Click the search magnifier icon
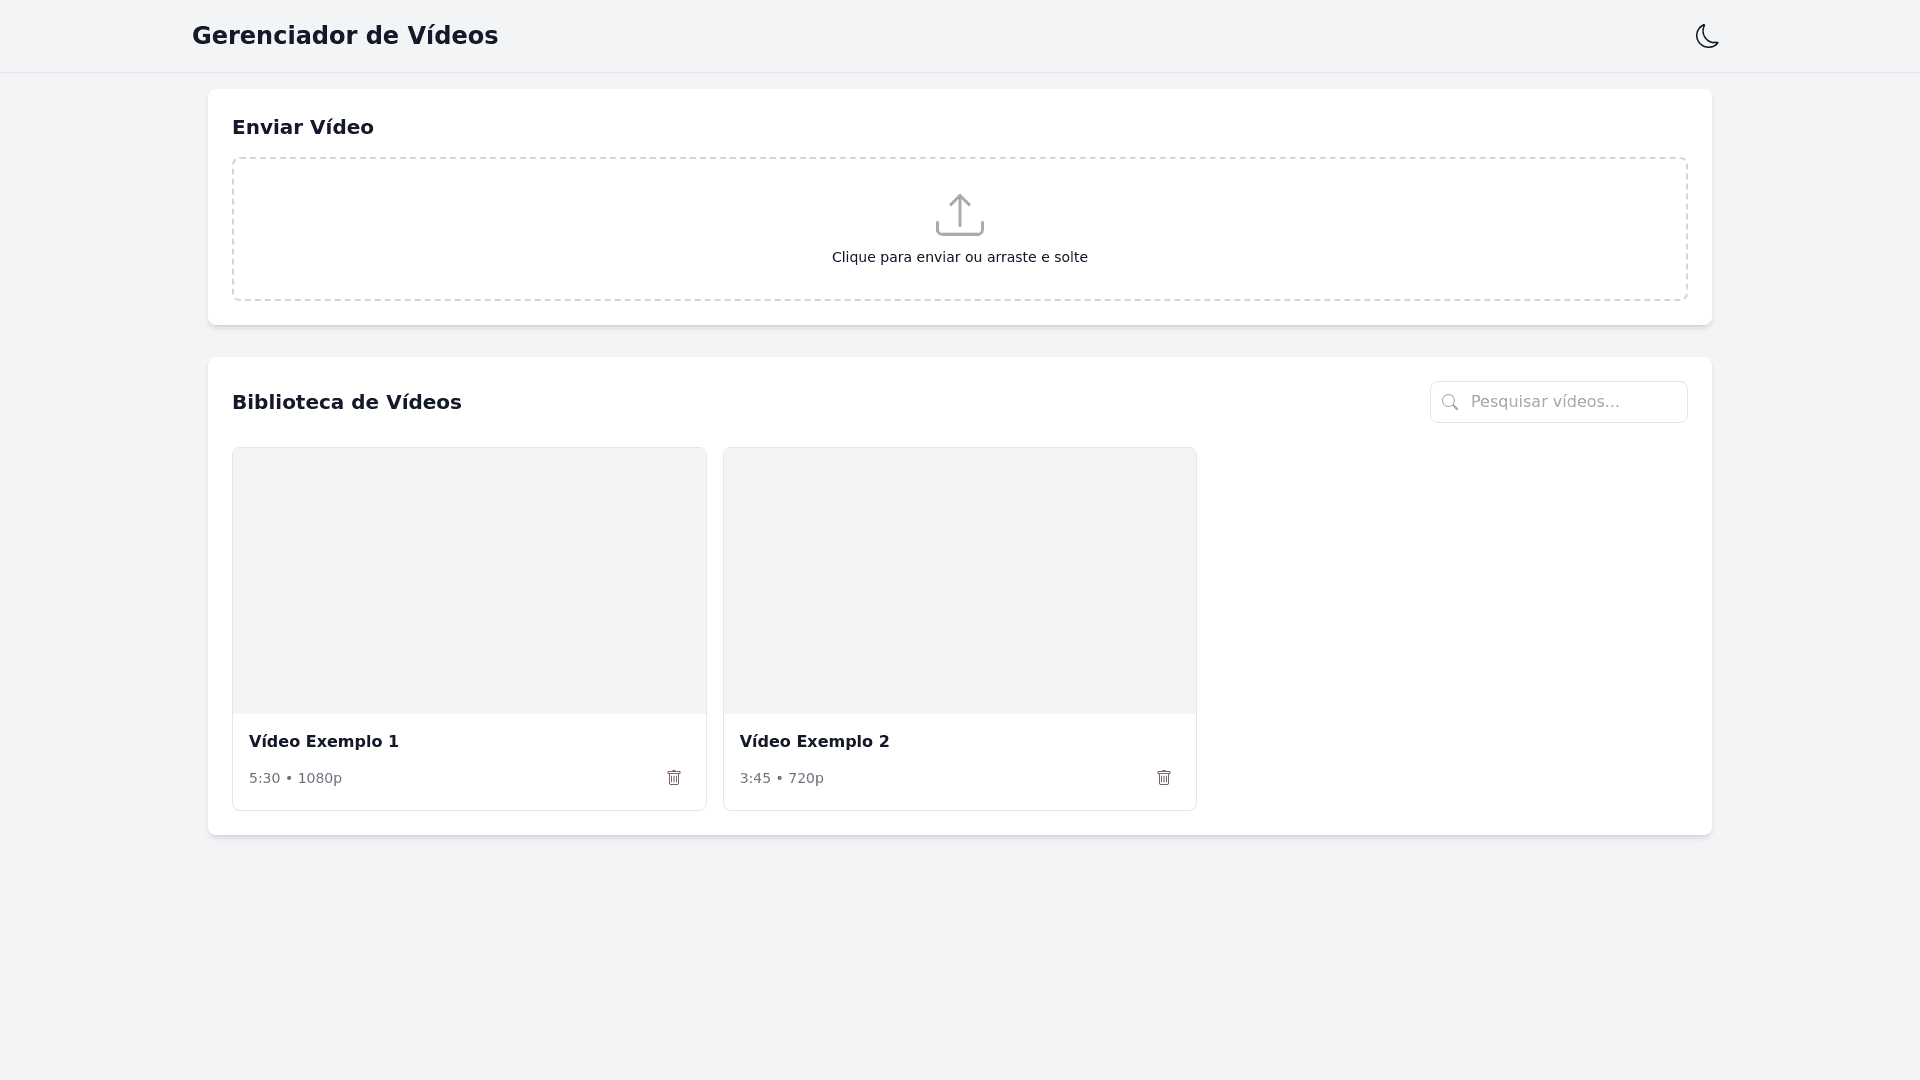The height and width of the screenshot is (1080, 1920). (x=1450, y=402)
